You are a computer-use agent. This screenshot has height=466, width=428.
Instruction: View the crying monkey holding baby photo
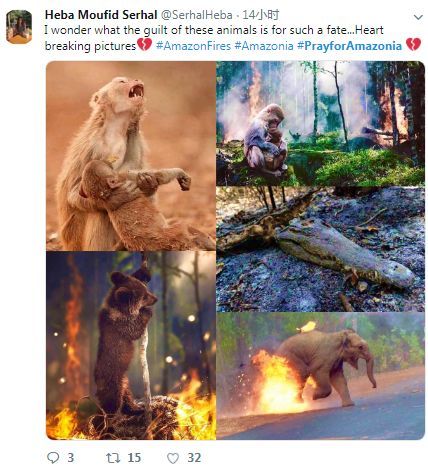click(131, 156)
